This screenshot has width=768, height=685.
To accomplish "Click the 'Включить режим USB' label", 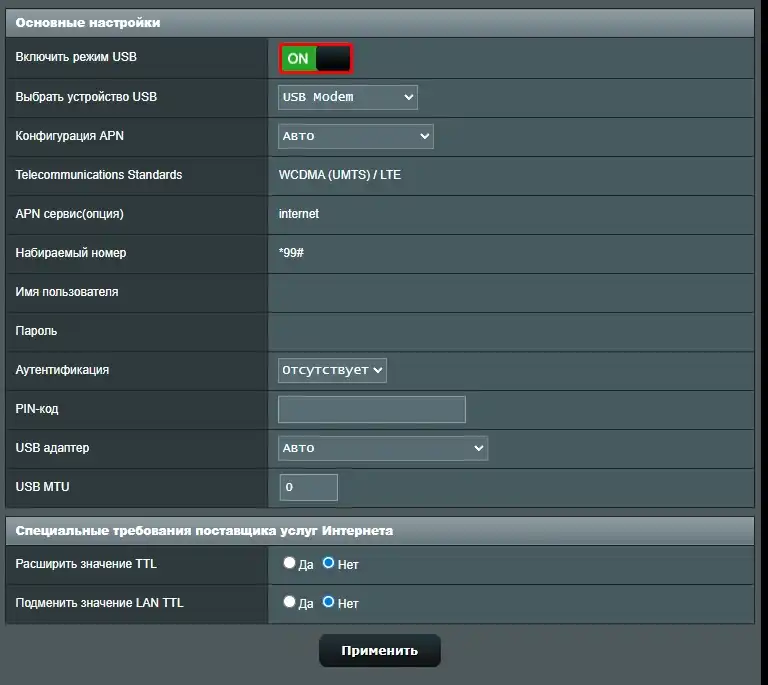I will tap(76, 58).
